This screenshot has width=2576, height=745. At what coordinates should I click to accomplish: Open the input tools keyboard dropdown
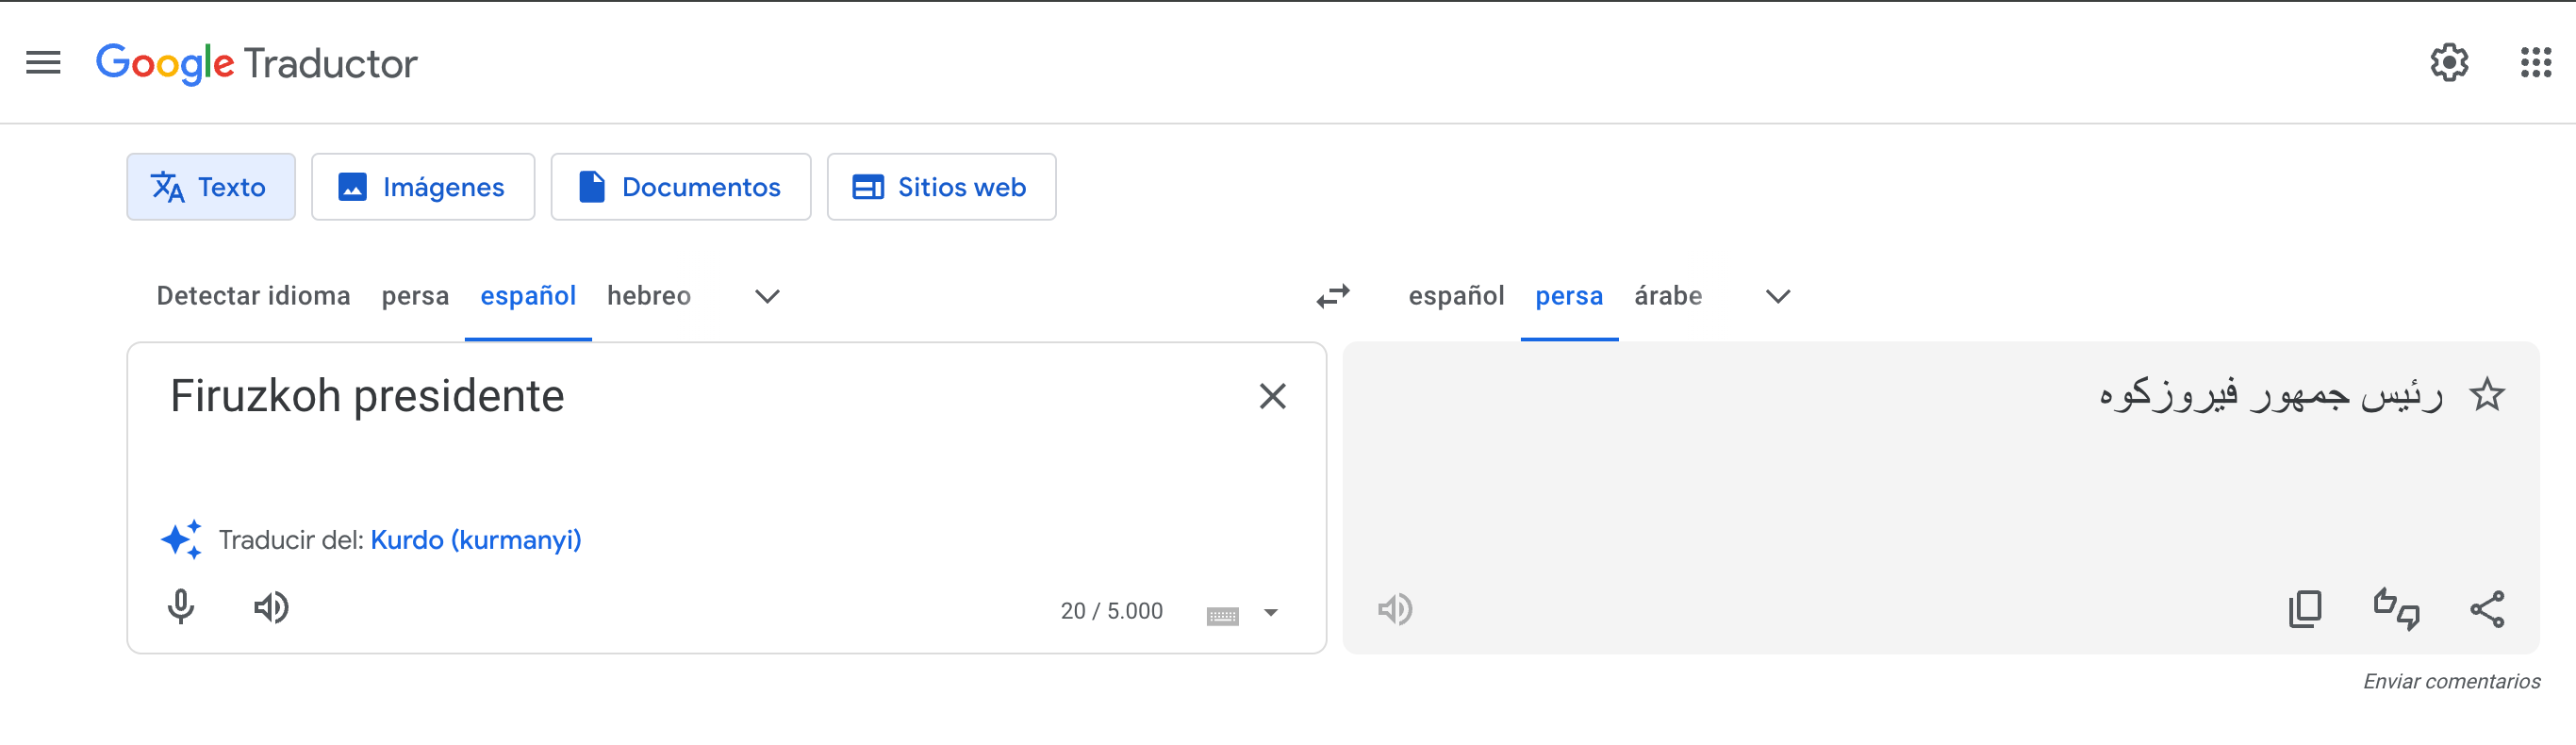pos(1271,612)
